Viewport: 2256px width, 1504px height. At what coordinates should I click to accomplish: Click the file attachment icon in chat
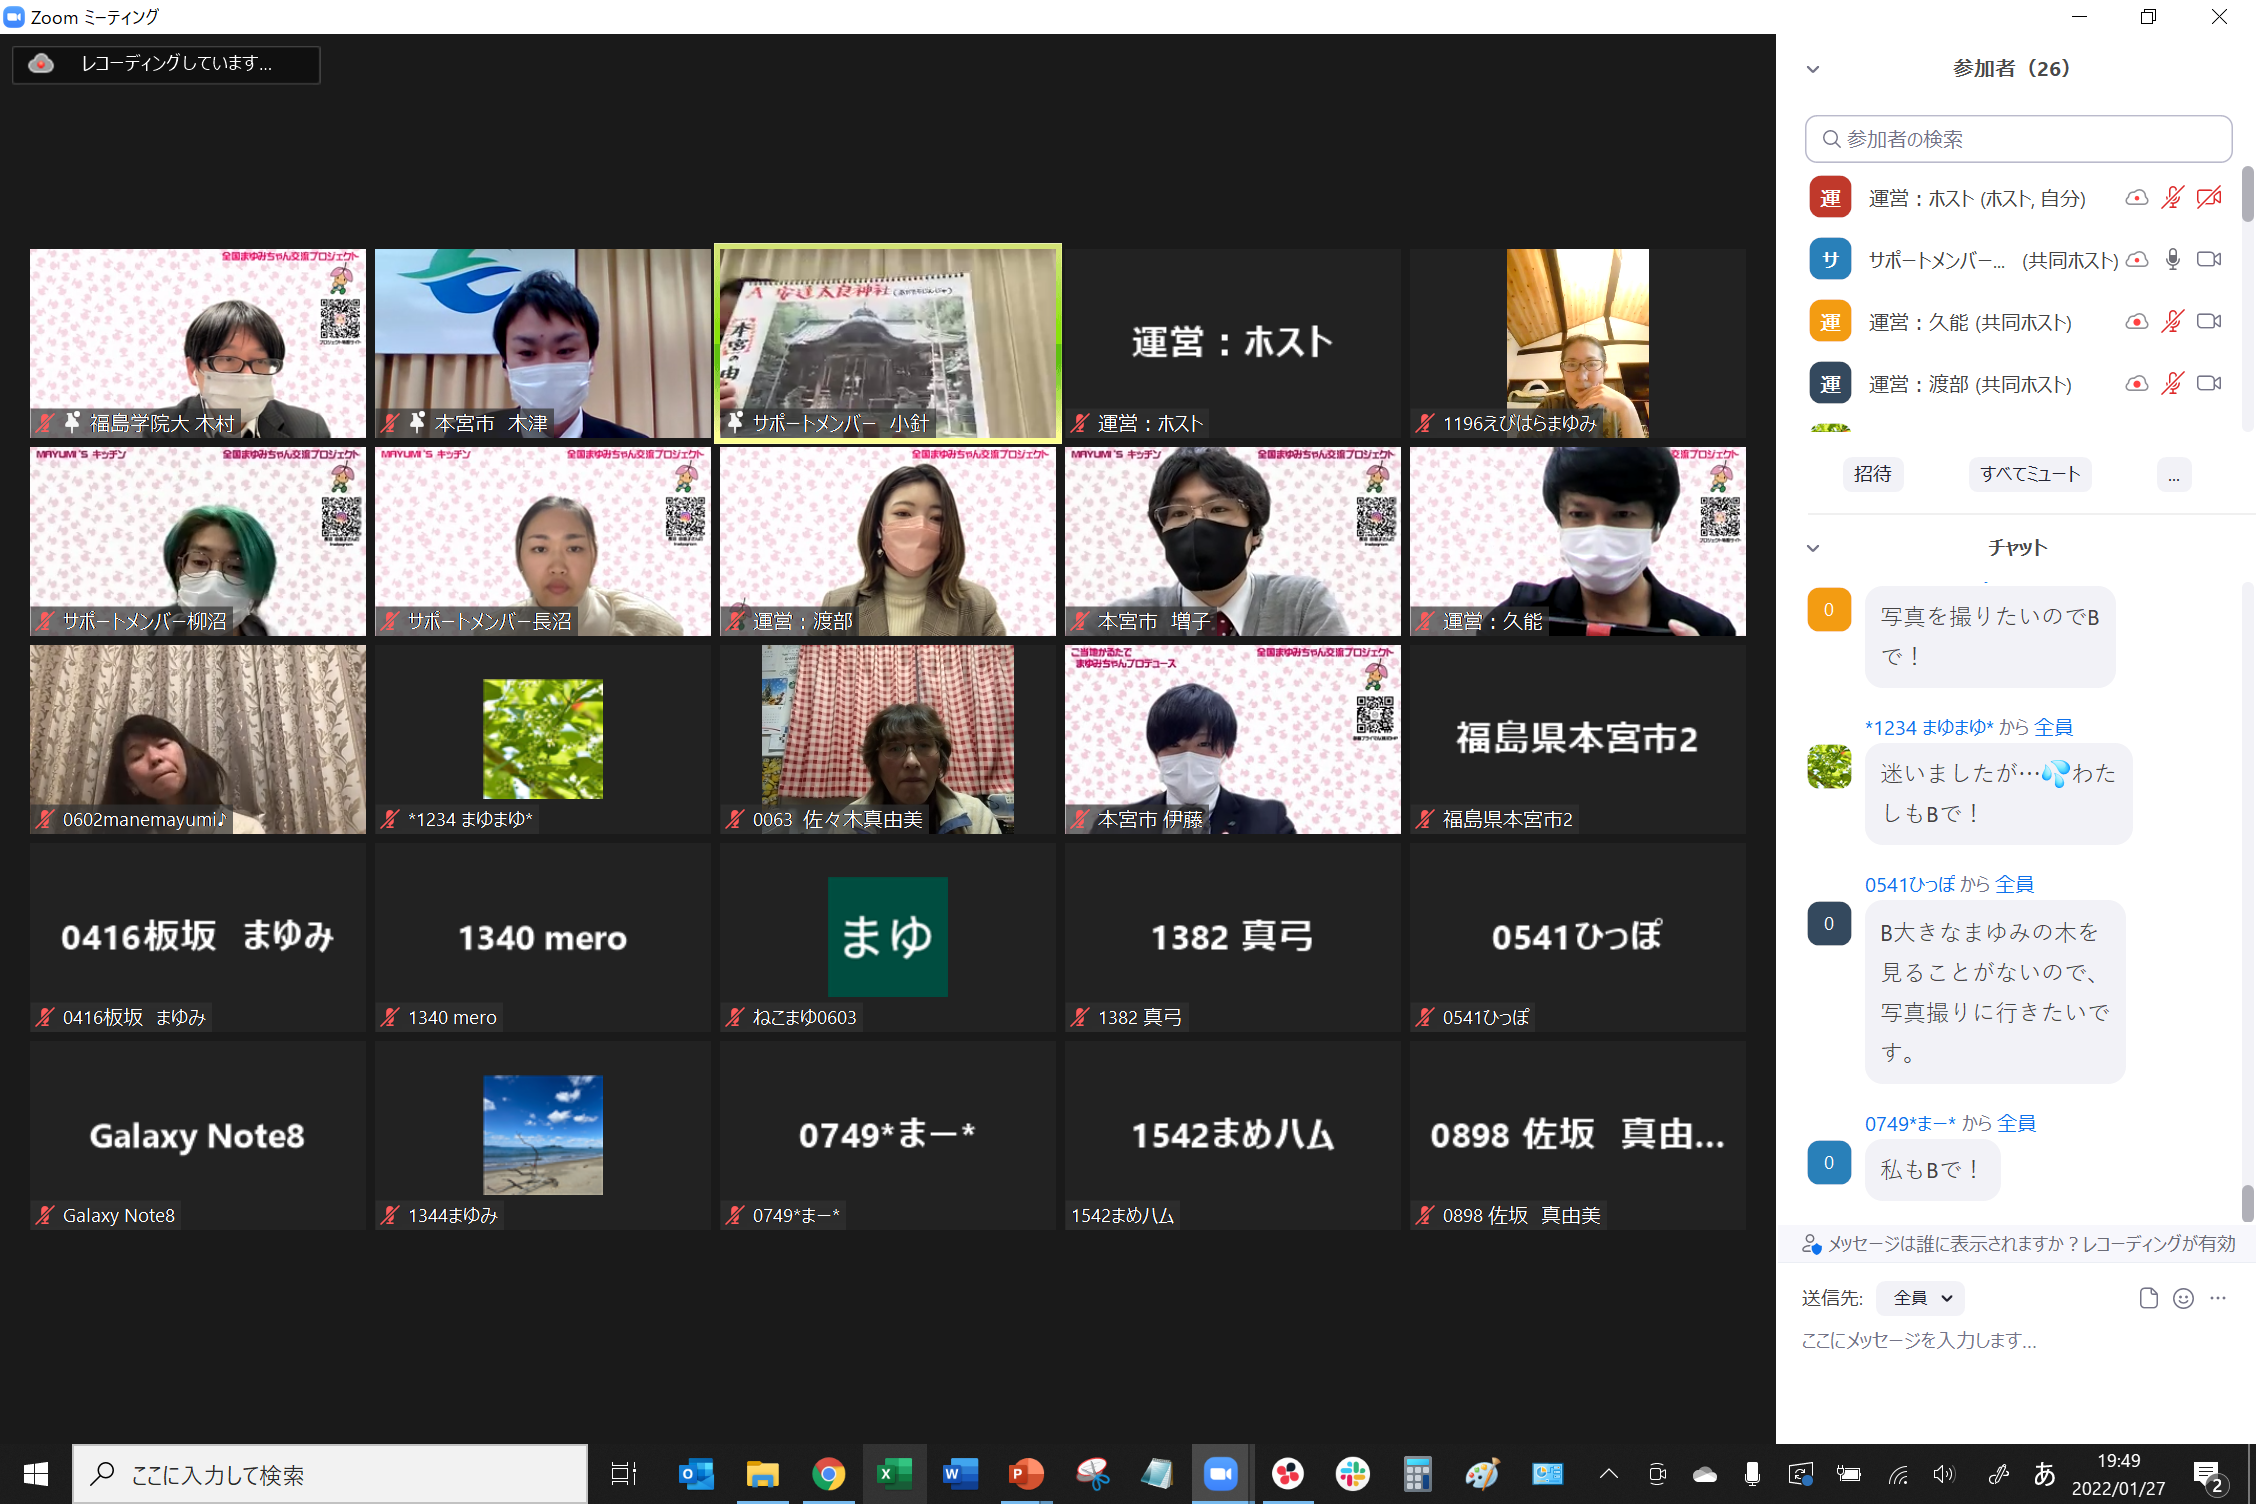coord(2148,1298)
